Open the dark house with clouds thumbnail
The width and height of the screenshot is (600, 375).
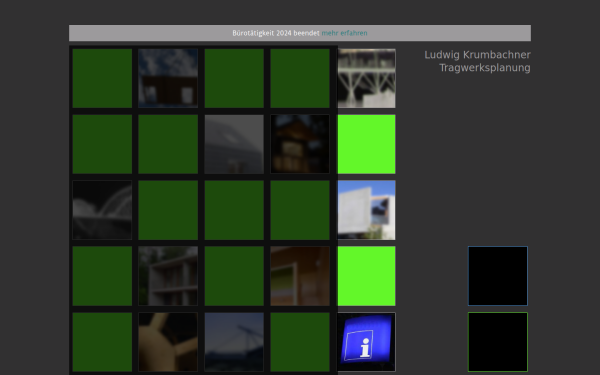[168, 78]
